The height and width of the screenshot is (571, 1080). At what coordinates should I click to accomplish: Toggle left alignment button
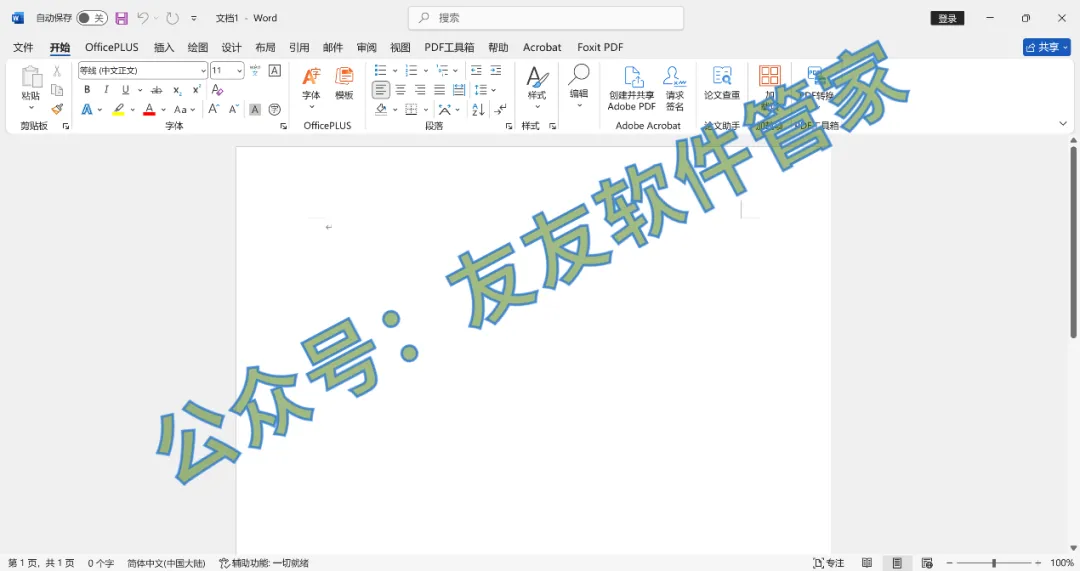[381, 90]
